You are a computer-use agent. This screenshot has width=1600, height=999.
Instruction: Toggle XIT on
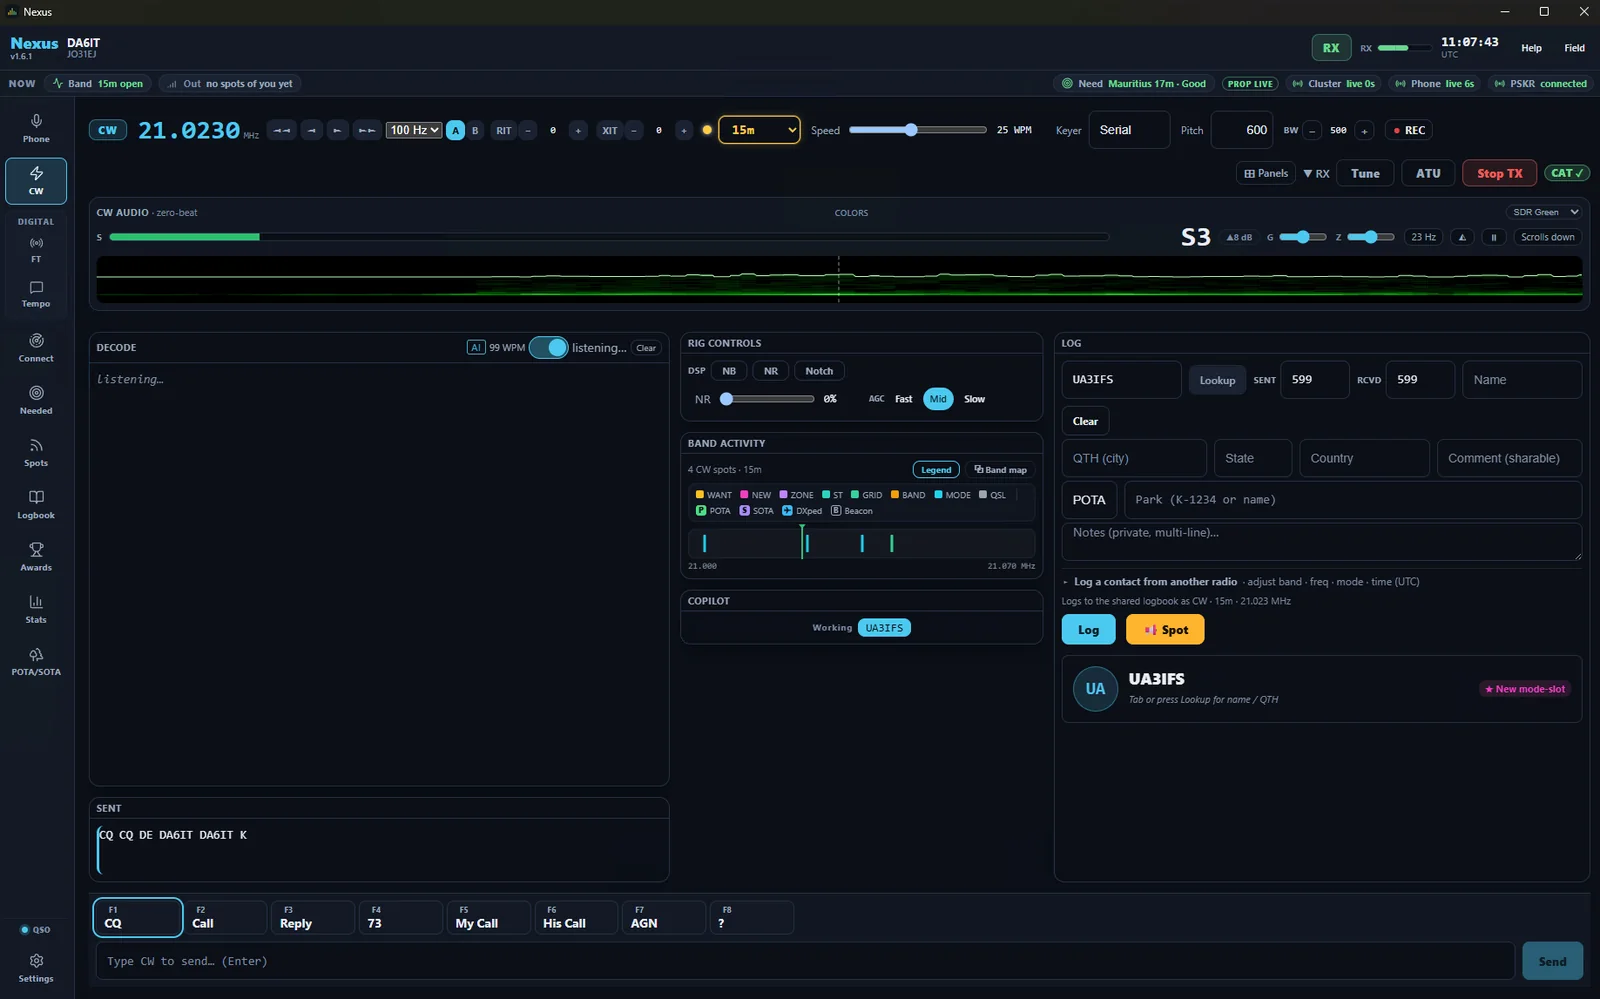[x=610, y=130]
